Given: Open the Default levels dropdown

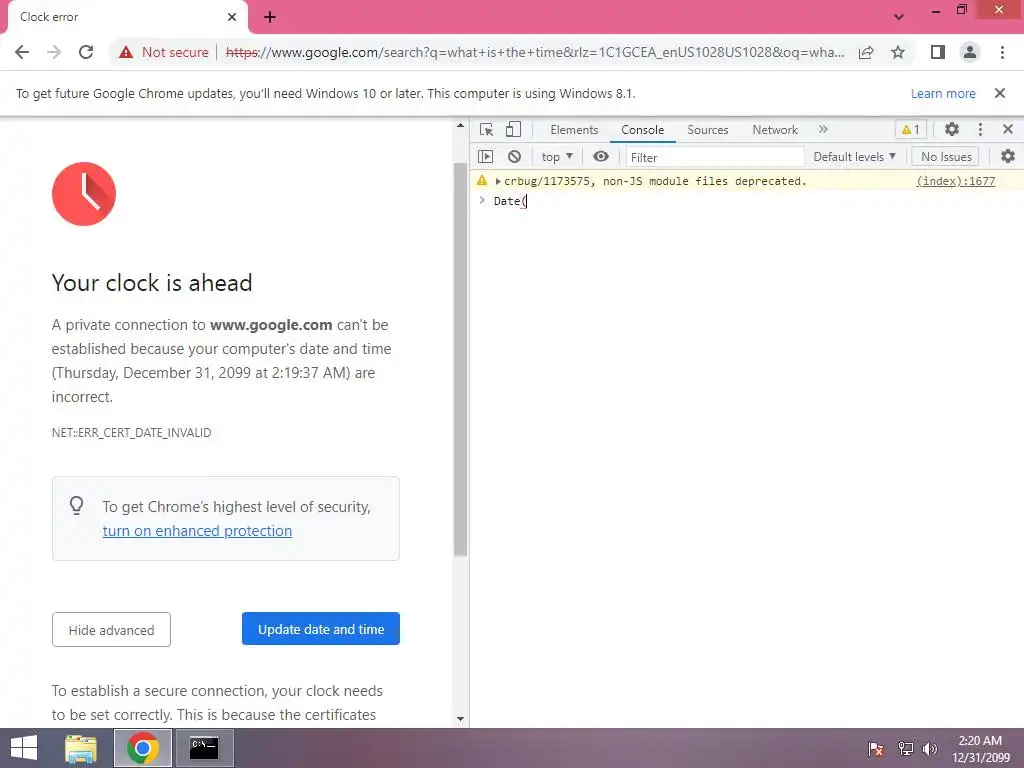Looking at the screenshot, I should click(x=854, y=157).
